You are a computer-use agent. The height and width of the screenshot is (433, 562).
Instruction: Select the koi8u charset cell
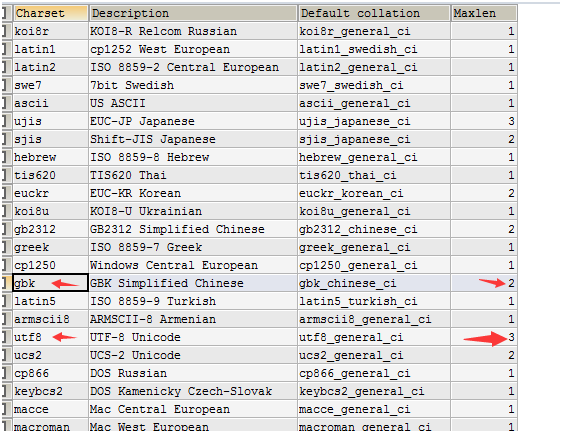[x=51, y=211]
